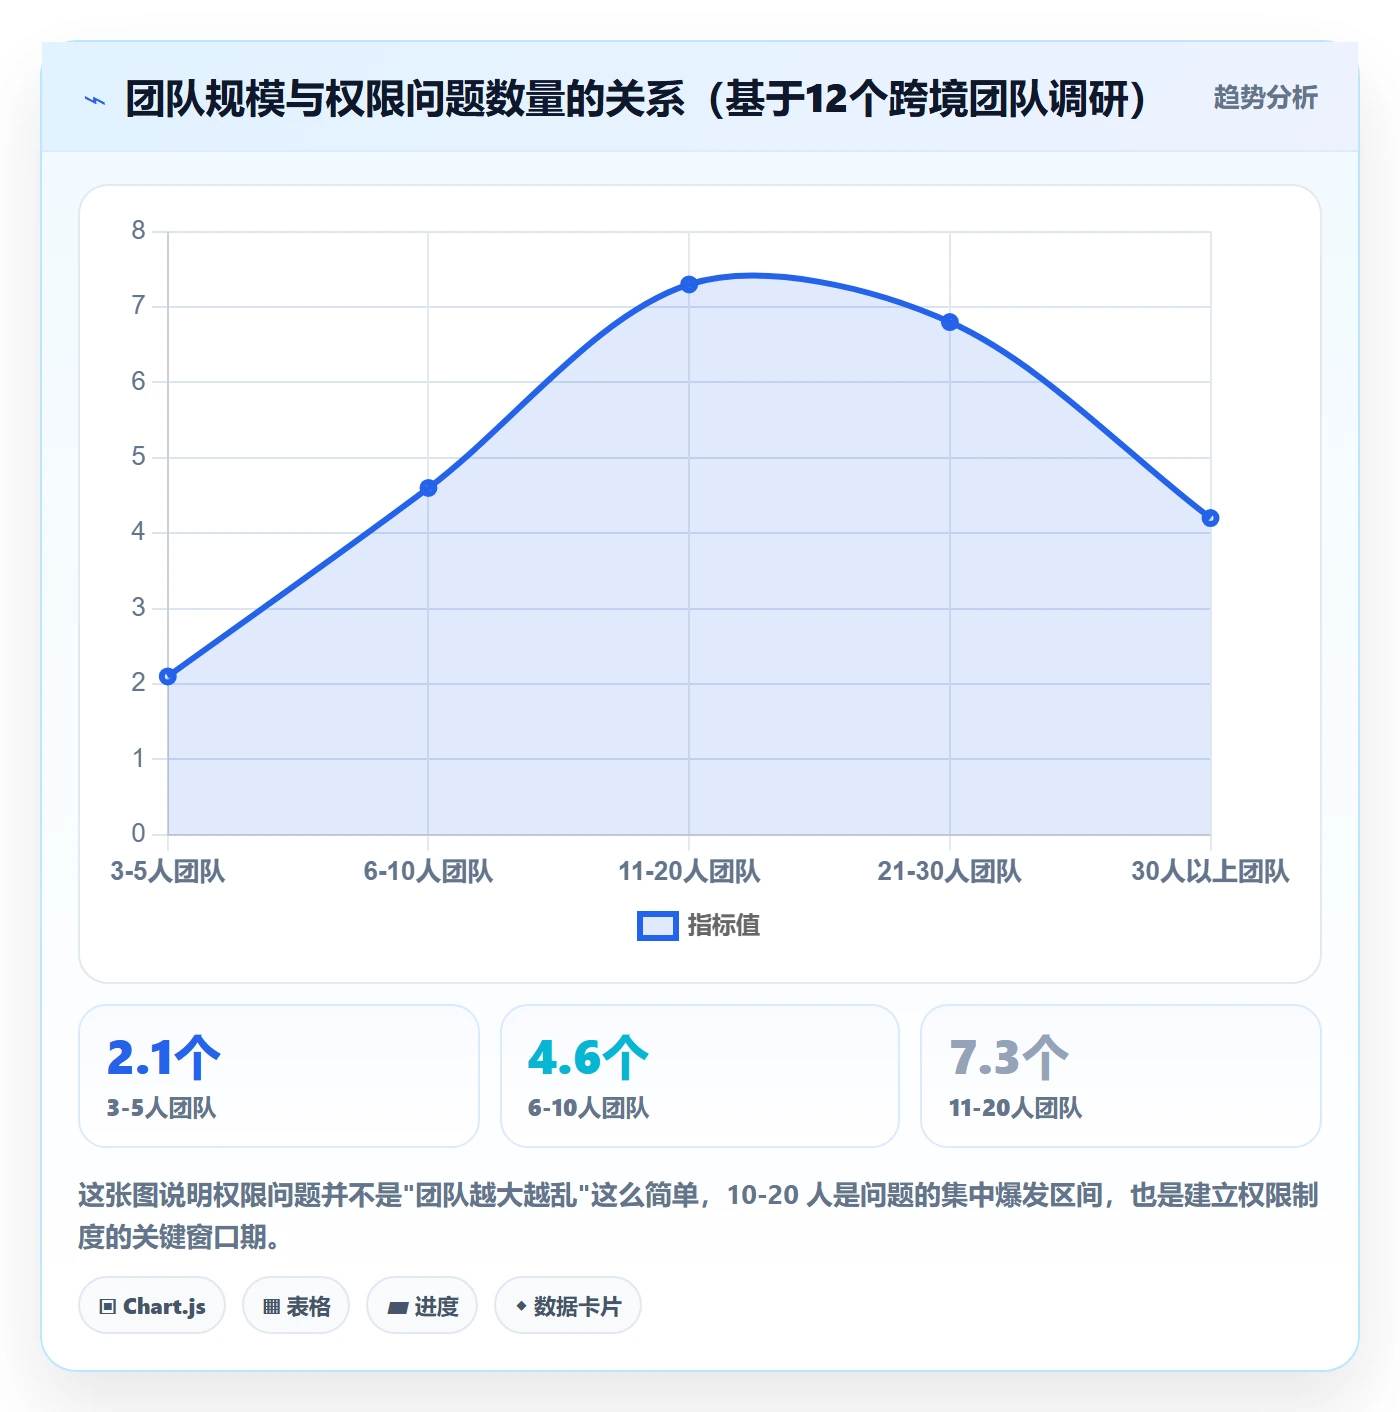Click the diamond icon in the 数据卡片 chip
This screenshot has height=1412, width=1400.
(x=521, y=1306)
